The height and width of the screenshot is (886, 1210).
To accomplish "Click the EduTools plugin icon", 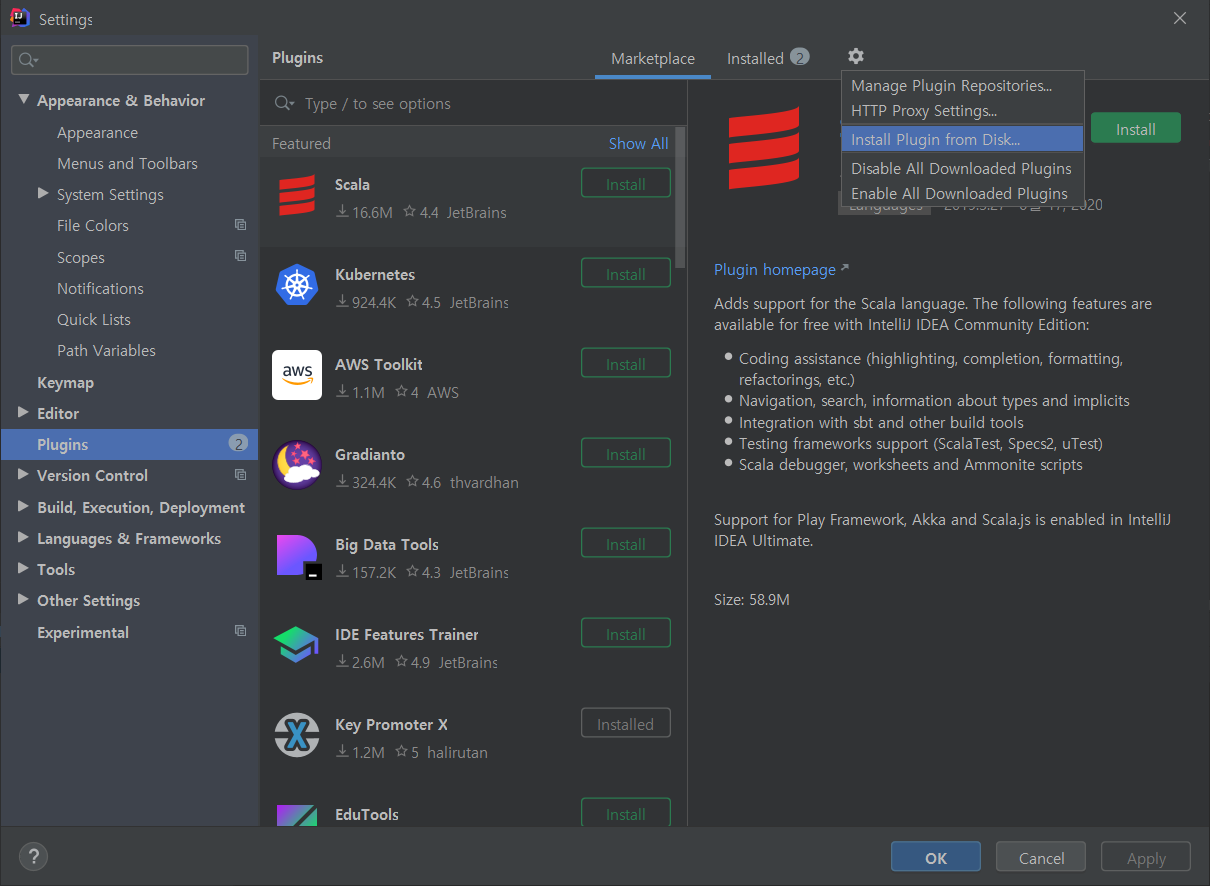I will tap(297, 814).
